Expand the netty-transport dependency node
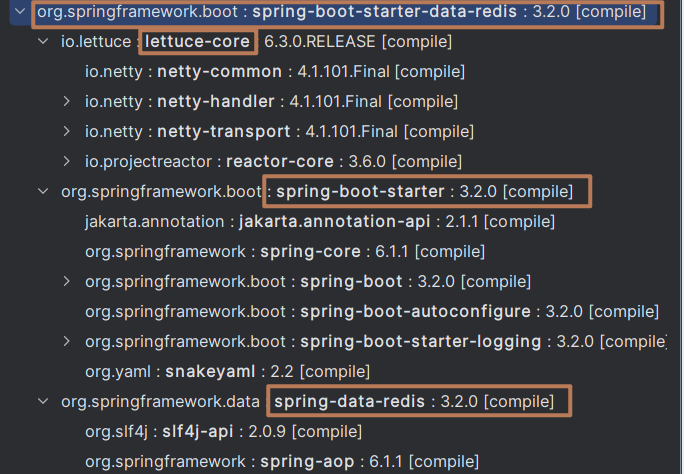 pyautogui.click(x=67, y=132)
